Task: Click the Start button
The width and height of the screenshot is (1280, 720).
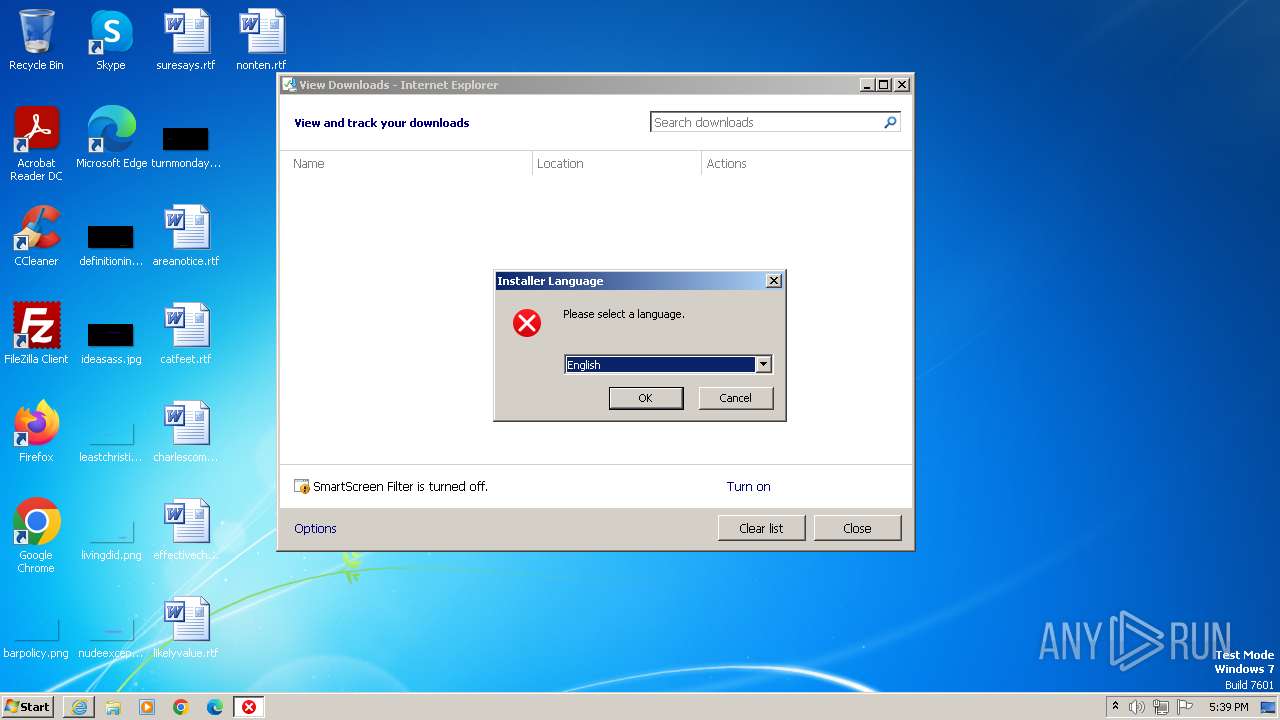Action: [28, 707]
